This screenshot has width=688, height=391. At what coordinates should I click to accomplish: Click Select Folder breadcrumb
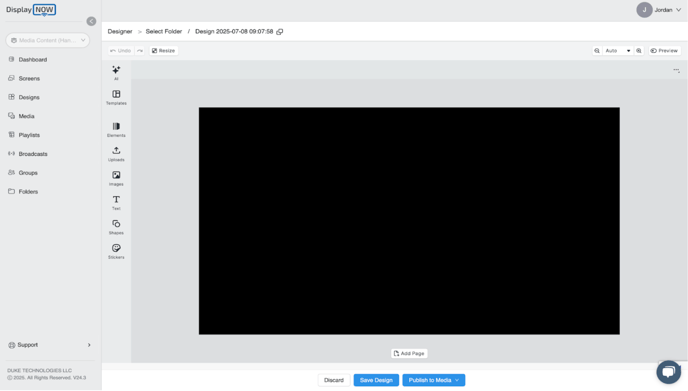pos(164,32)
